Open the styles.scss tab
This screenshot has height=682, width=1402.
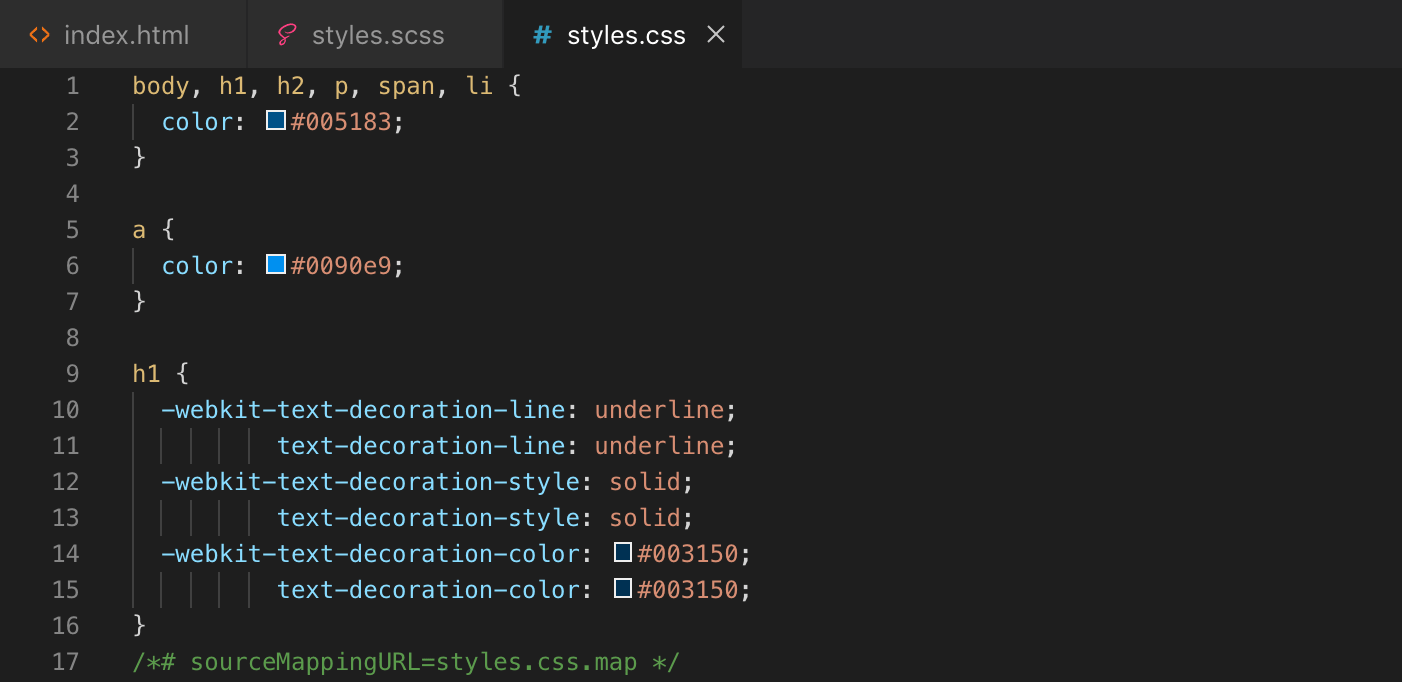377,35
